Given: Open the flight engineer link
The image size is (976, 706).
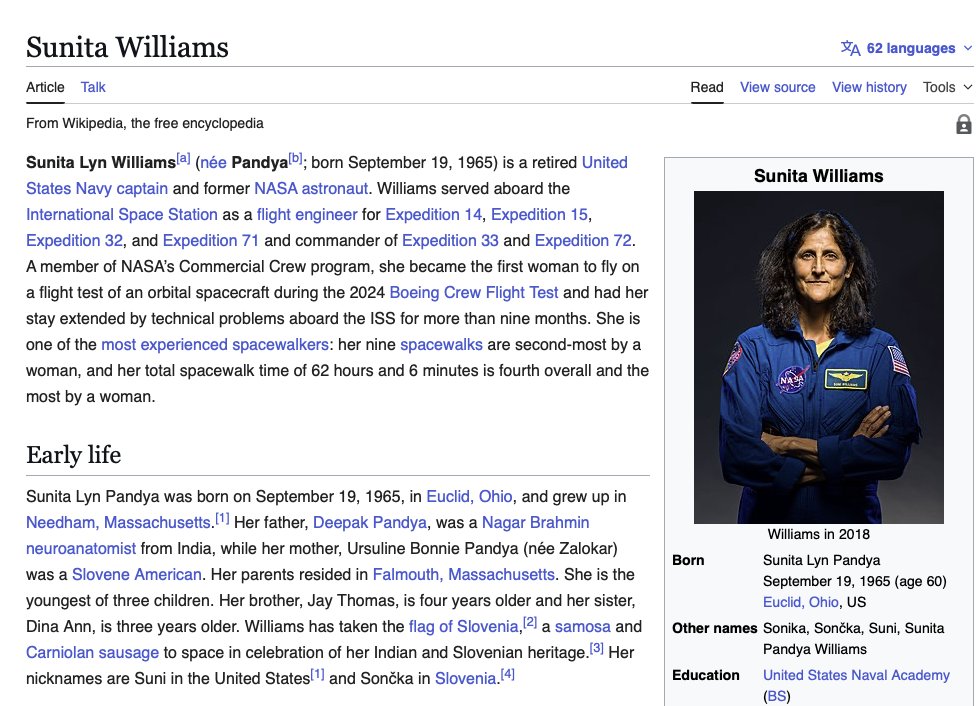Looking at the screenshot, I should (x=307, y=215).
